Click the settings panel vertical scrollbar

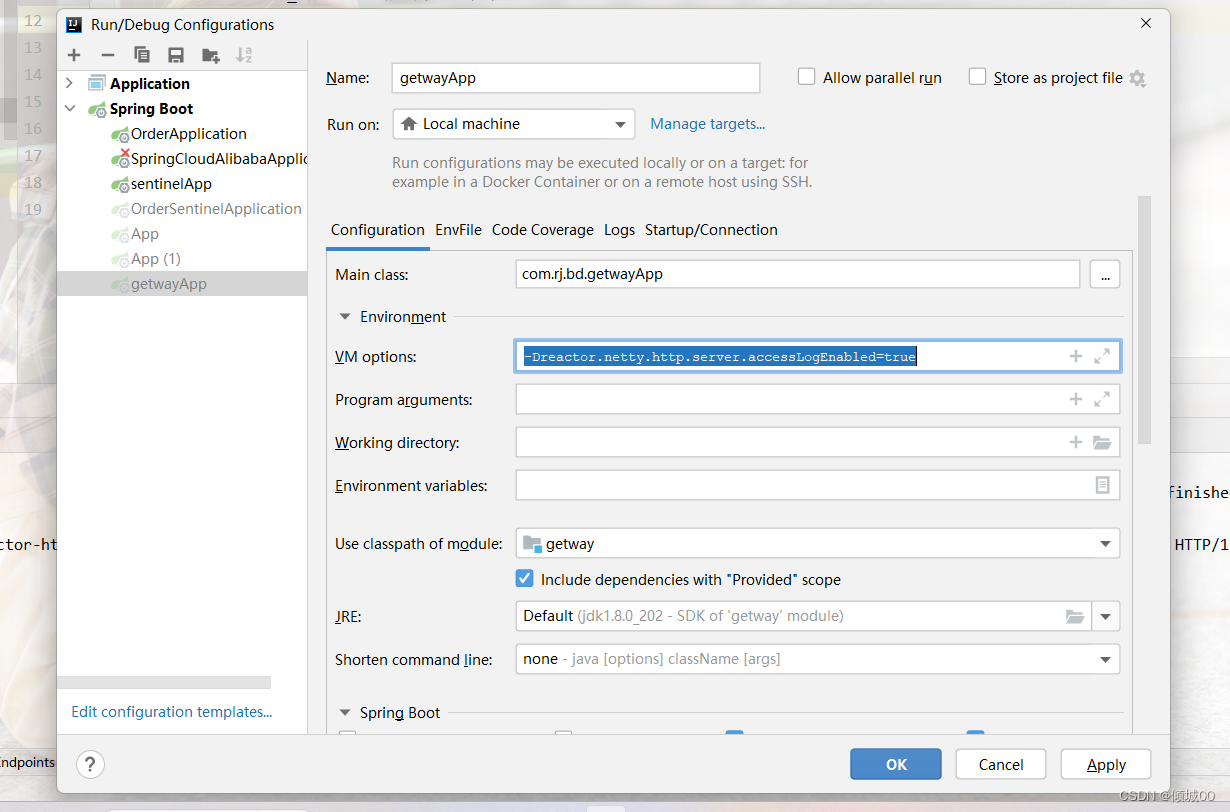coord(1145,320)
